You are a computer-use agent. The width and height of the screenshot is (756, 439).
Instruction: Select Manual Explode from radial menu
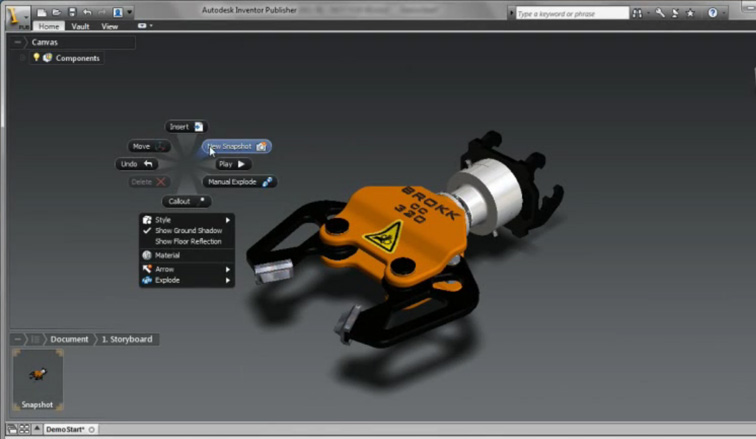point(239,182)
